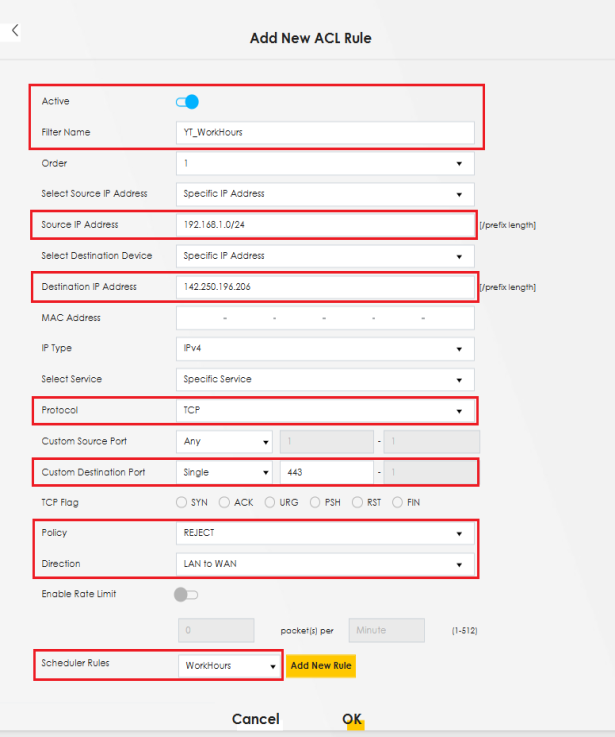Open the Custom Destination Port type dropdown

225,472
